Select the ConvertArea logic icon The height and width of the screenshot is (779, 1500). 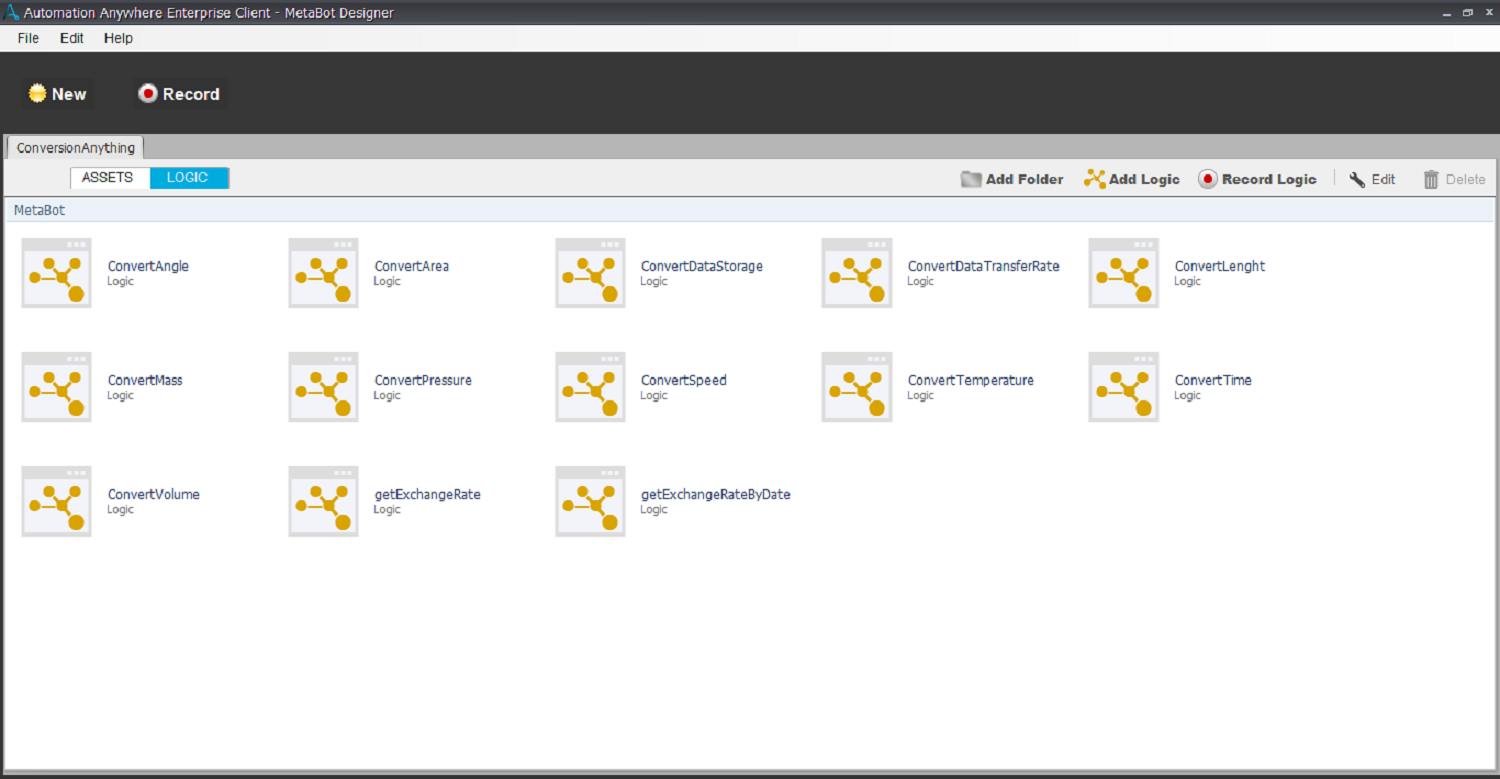323,273
